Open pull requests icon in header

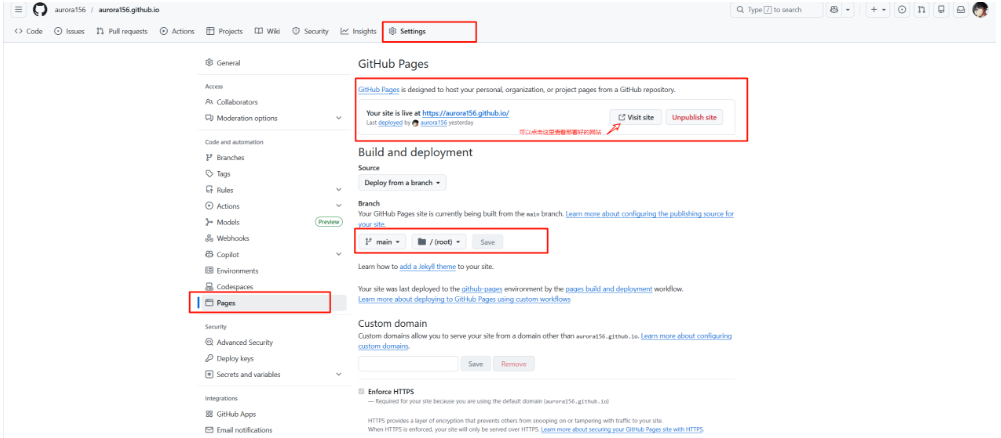[x=921, y=10]
